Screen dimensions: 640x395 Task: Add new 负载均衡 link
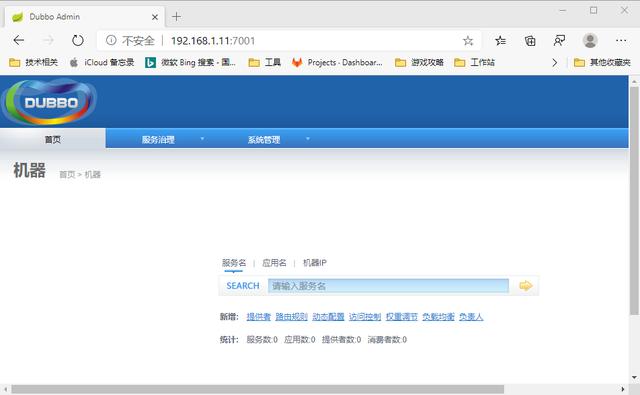(438, 317)
